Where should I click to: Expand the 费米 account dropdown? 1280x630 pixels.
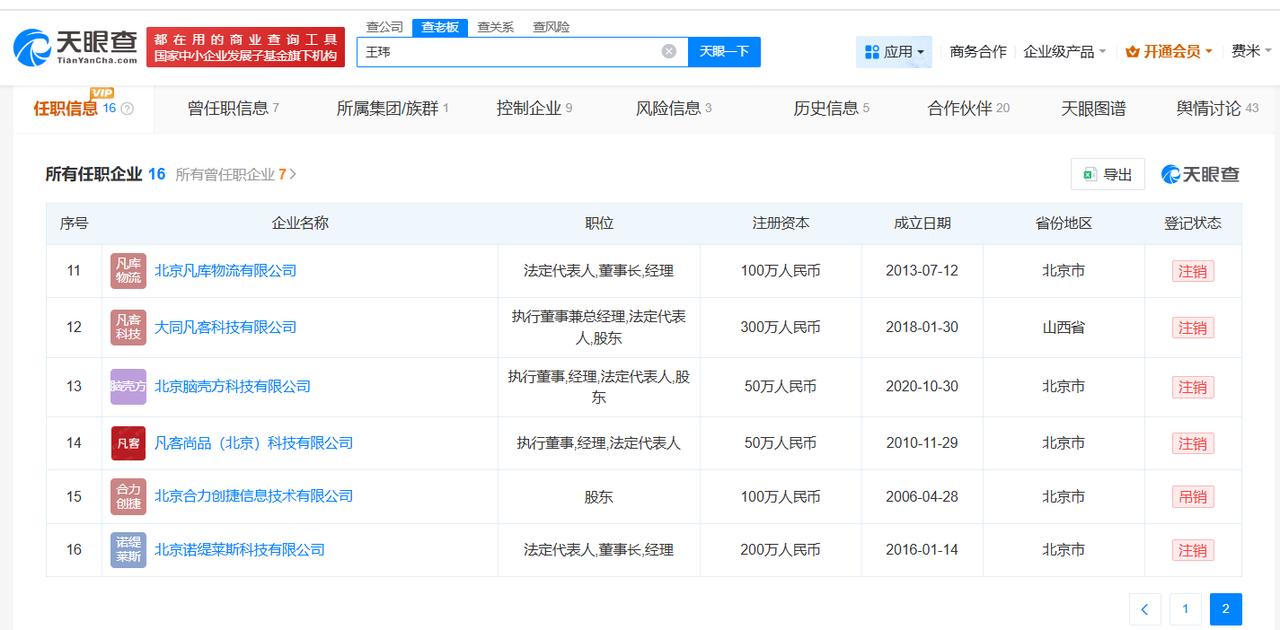[x=1251, y=51]
